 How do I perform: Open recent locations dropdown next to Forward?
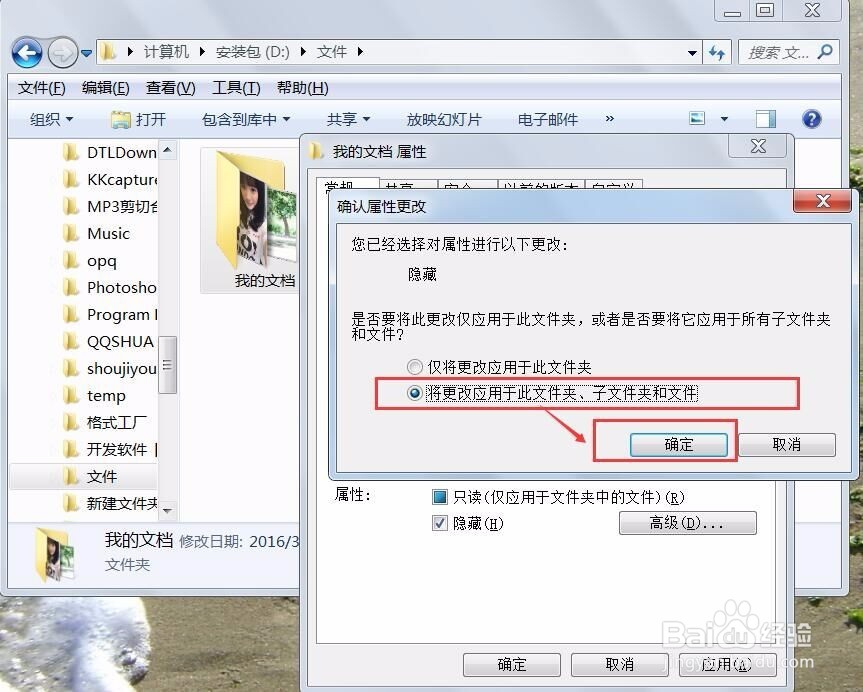click(x=86, y=53)
